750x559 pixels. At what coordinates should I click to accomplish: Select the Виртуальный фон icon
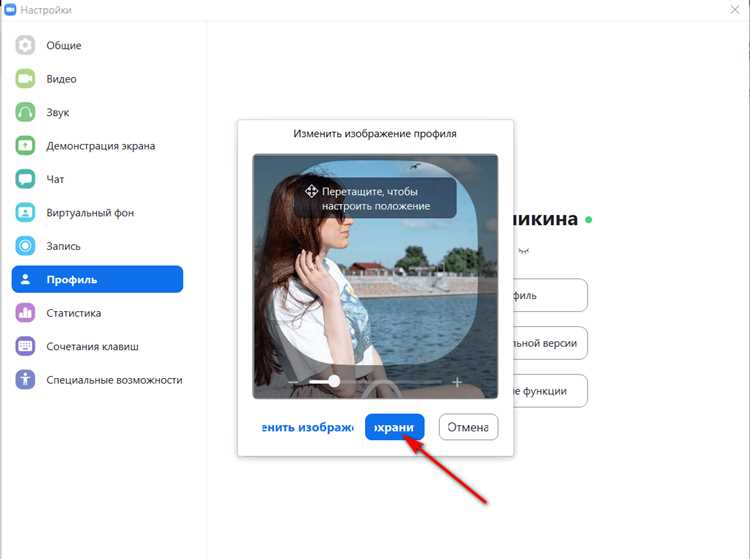25,213
